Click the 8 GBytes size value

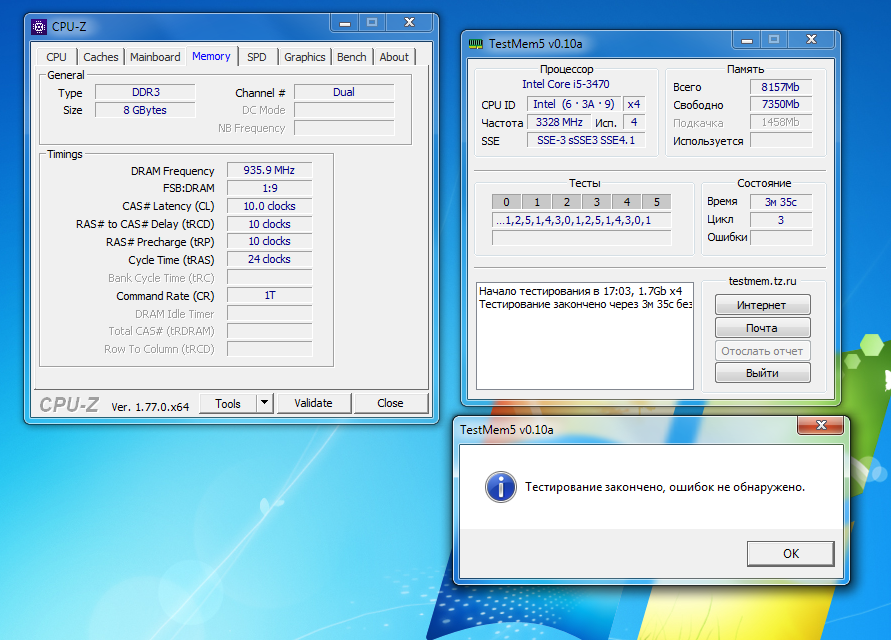click(145, 110)
